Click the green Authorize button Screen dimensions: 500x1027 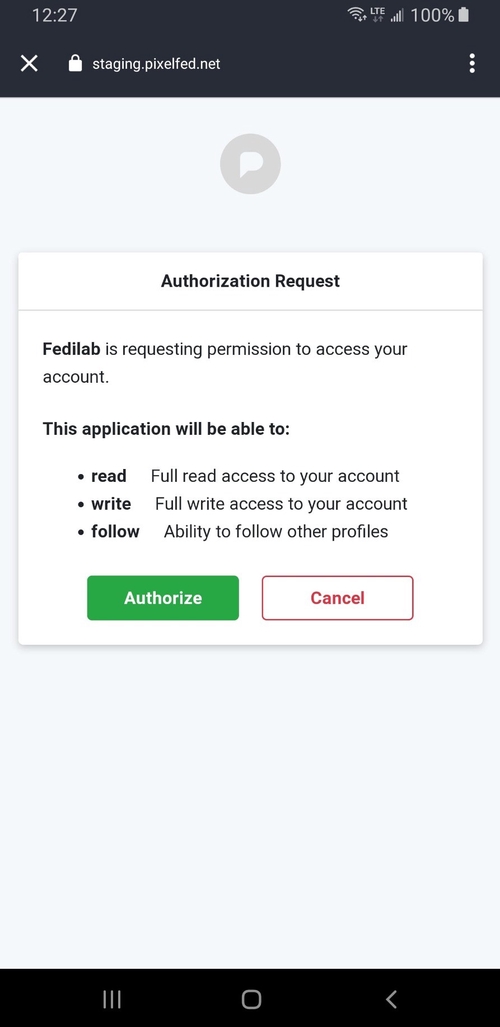tap(163, 598)
